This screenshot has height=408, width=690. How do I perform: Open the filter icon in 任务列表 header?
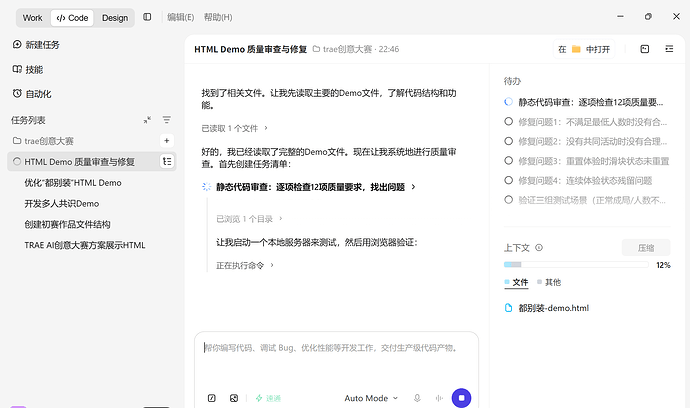click(166, 120)
